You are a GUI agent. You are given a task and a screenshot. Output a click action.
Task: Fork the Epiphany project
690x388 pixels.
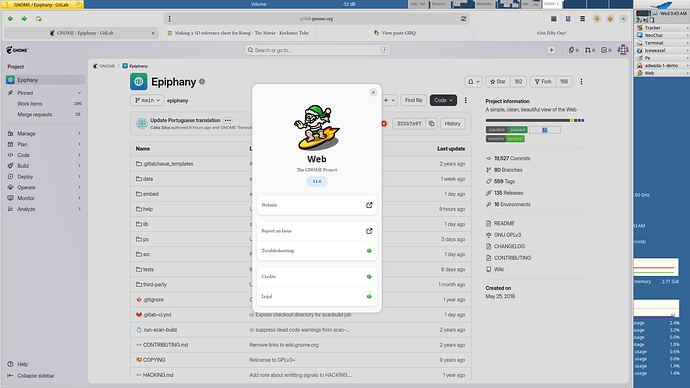543,81
